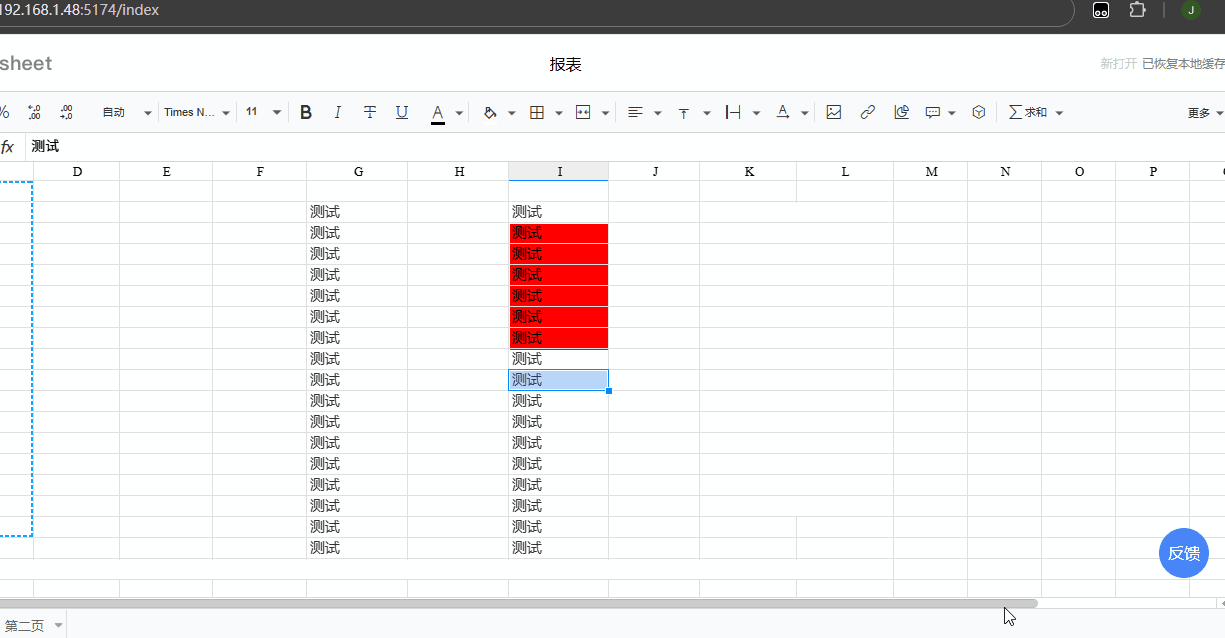1225x638 pixels.
Task: Click the blue-highlighted selected 测试 cell
Action: click(x=559, y=380)
